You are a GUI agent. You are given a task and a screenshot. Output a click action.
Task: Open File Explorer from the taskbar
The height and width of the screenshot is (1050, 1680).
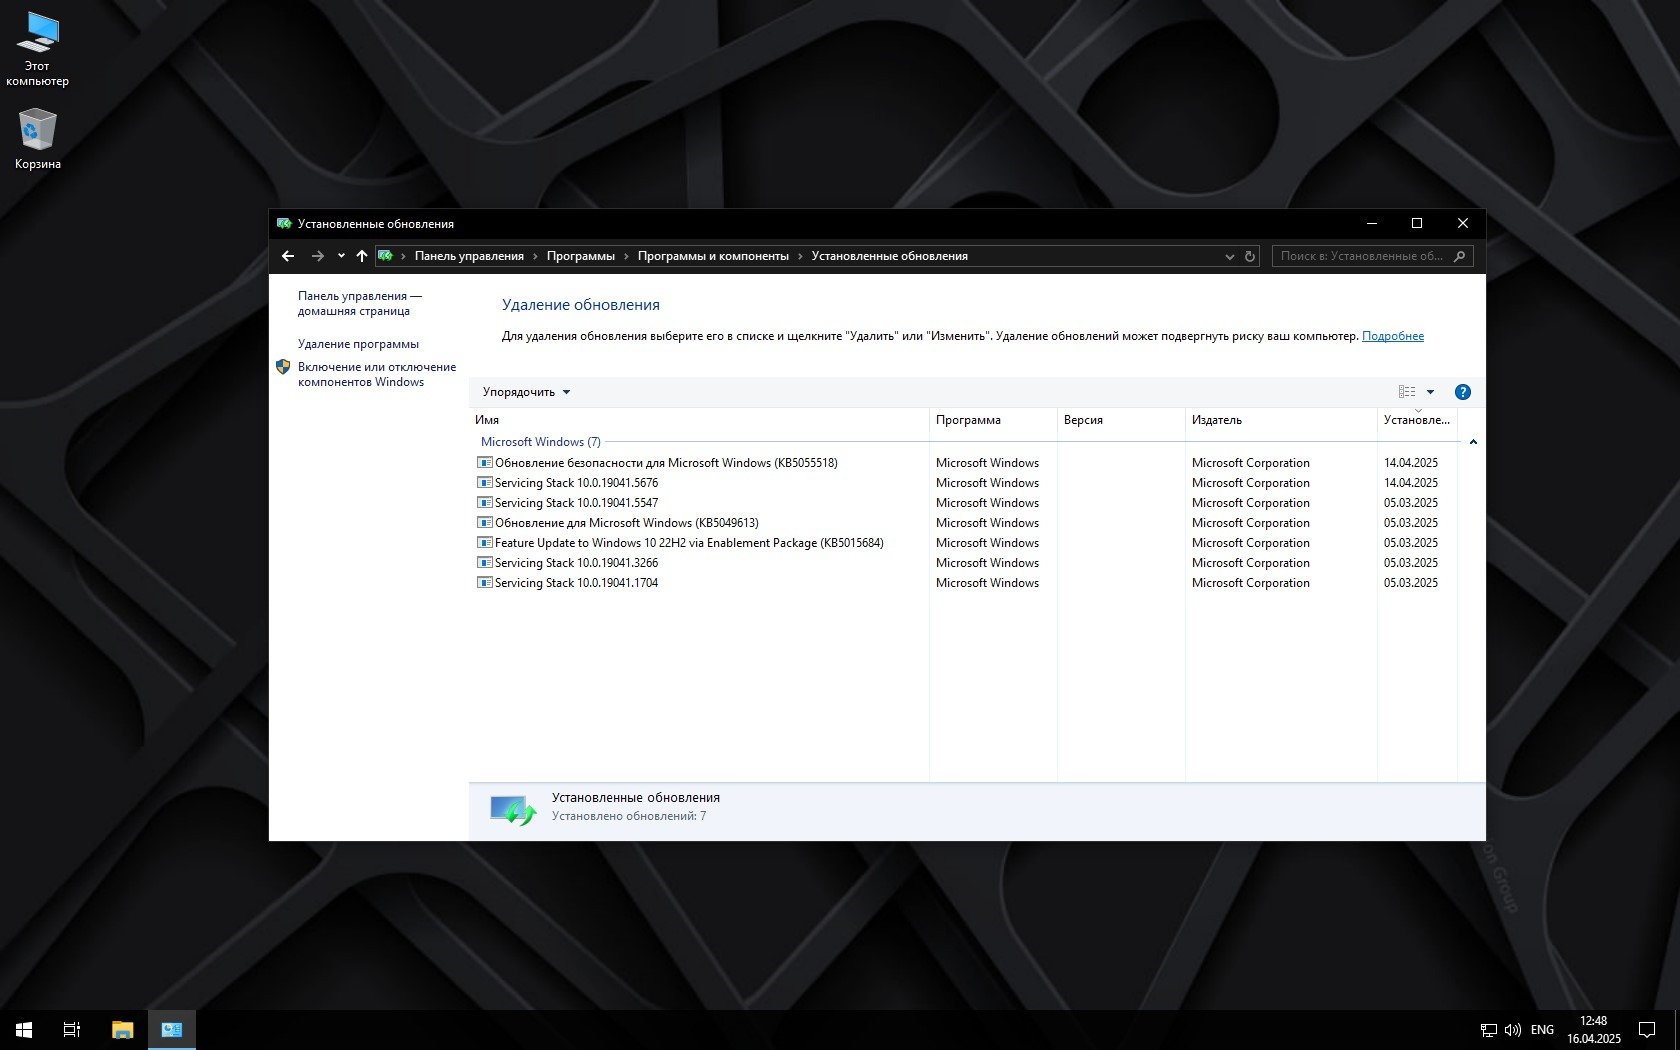pos(122,1029)
